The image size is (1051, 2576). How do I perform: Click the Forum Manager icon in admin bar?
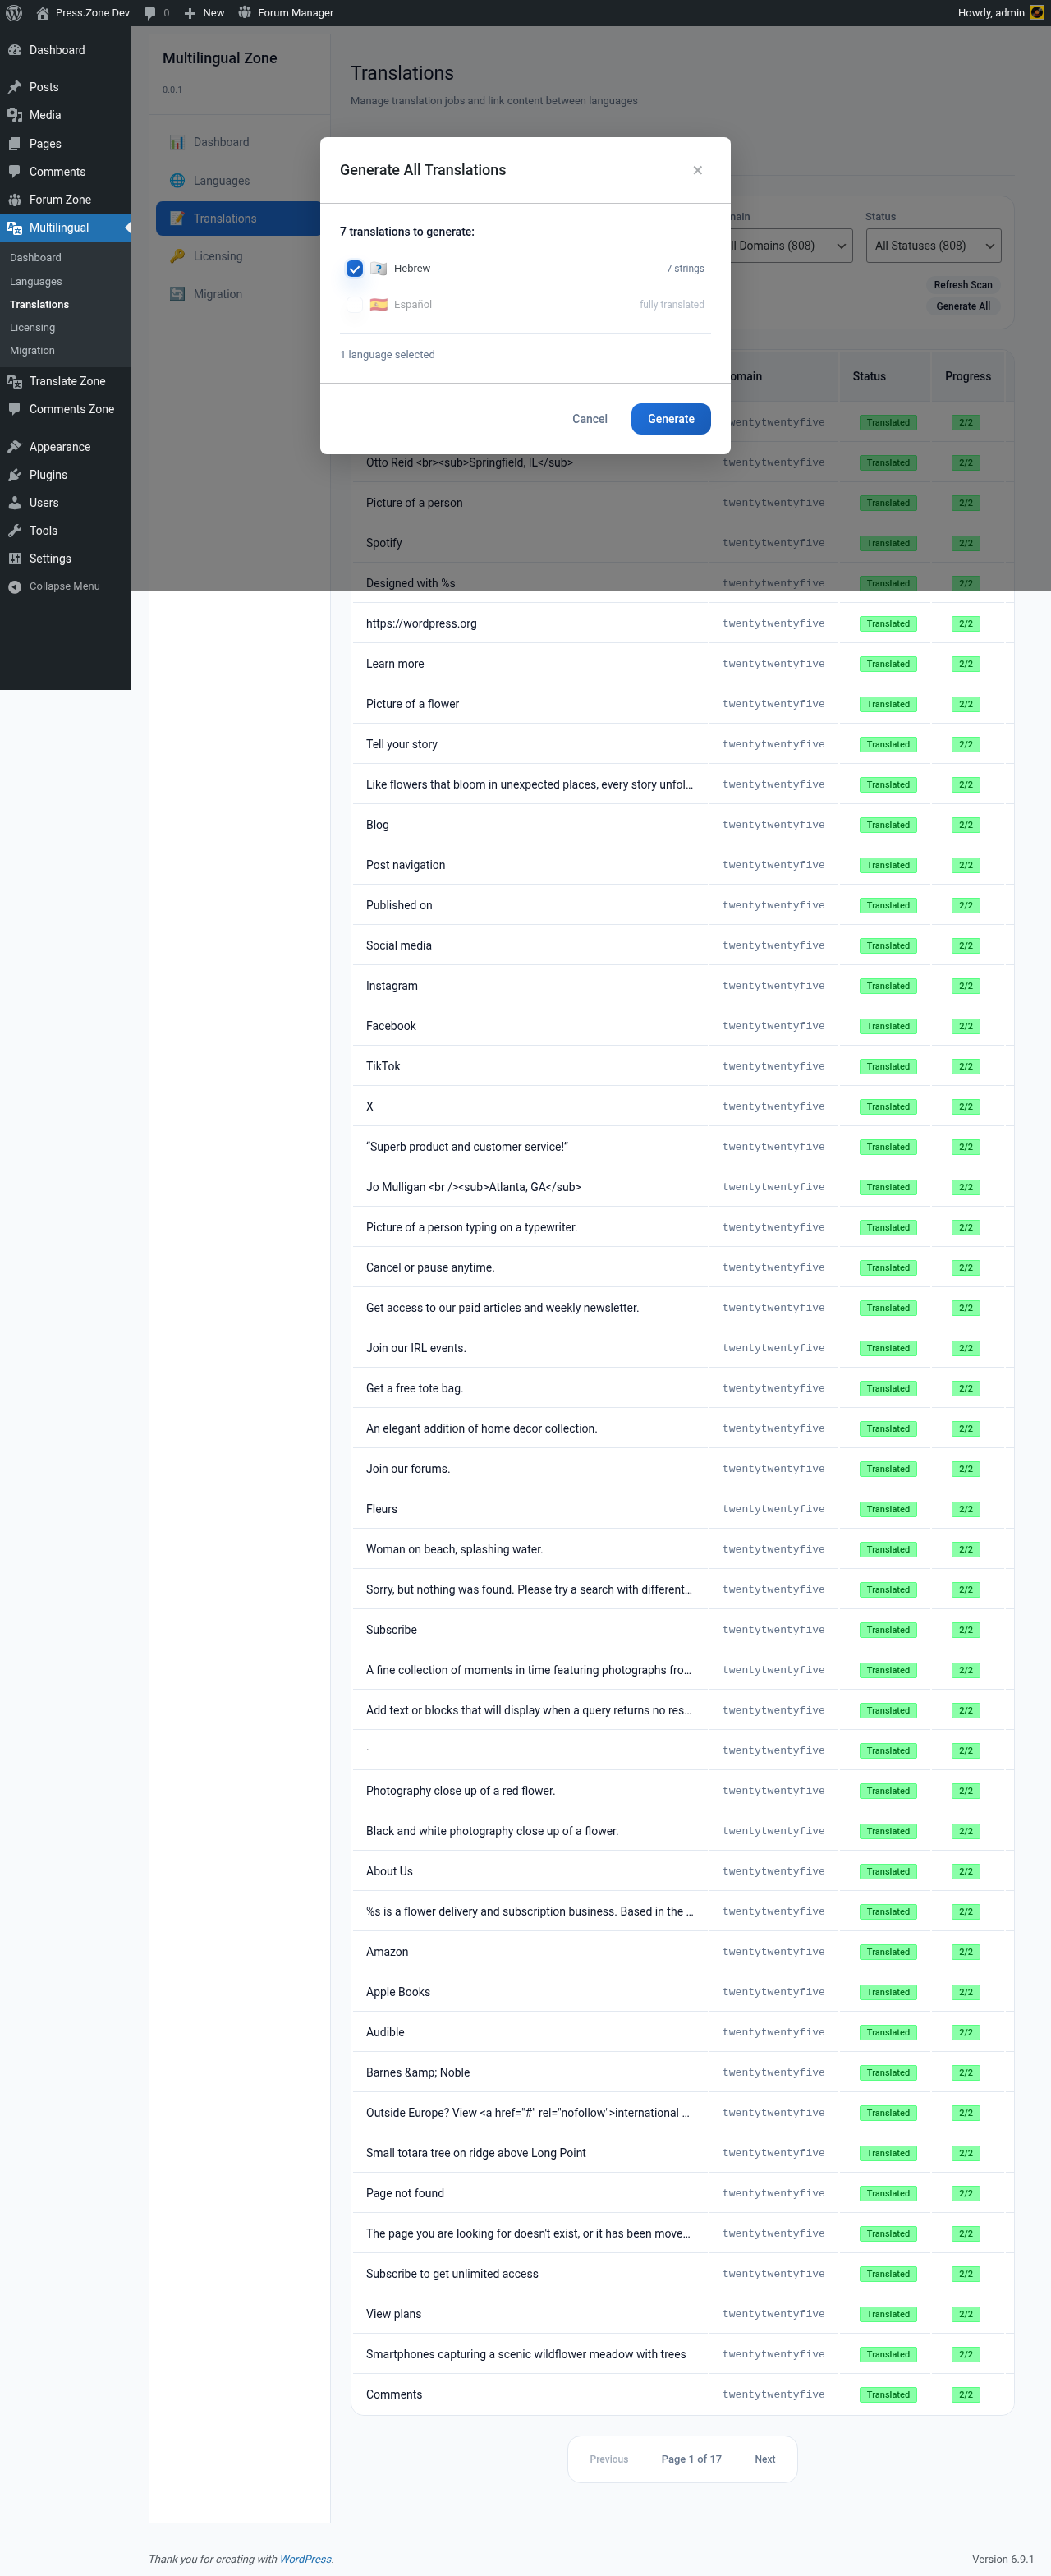(x=245, y=13)
